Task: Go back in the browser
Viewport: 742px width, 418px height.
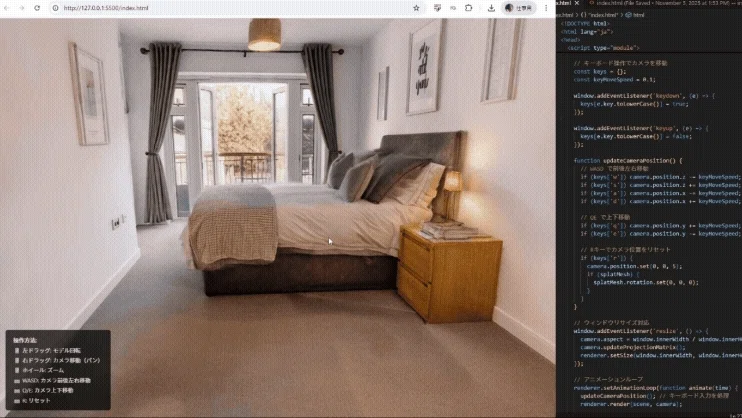Action: tap(7, 8)
